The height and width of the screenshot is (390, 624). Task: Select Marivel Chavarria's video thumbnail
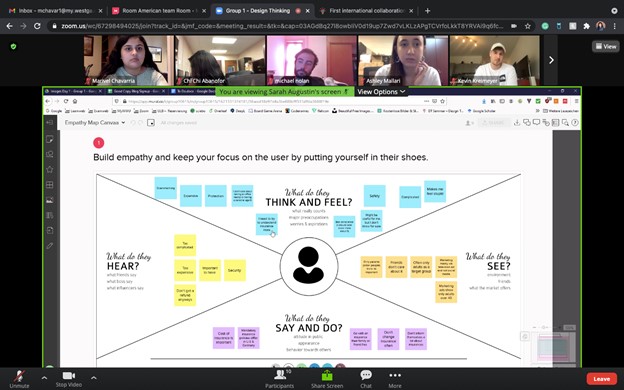pyautogui.click(x=129, y=60)
